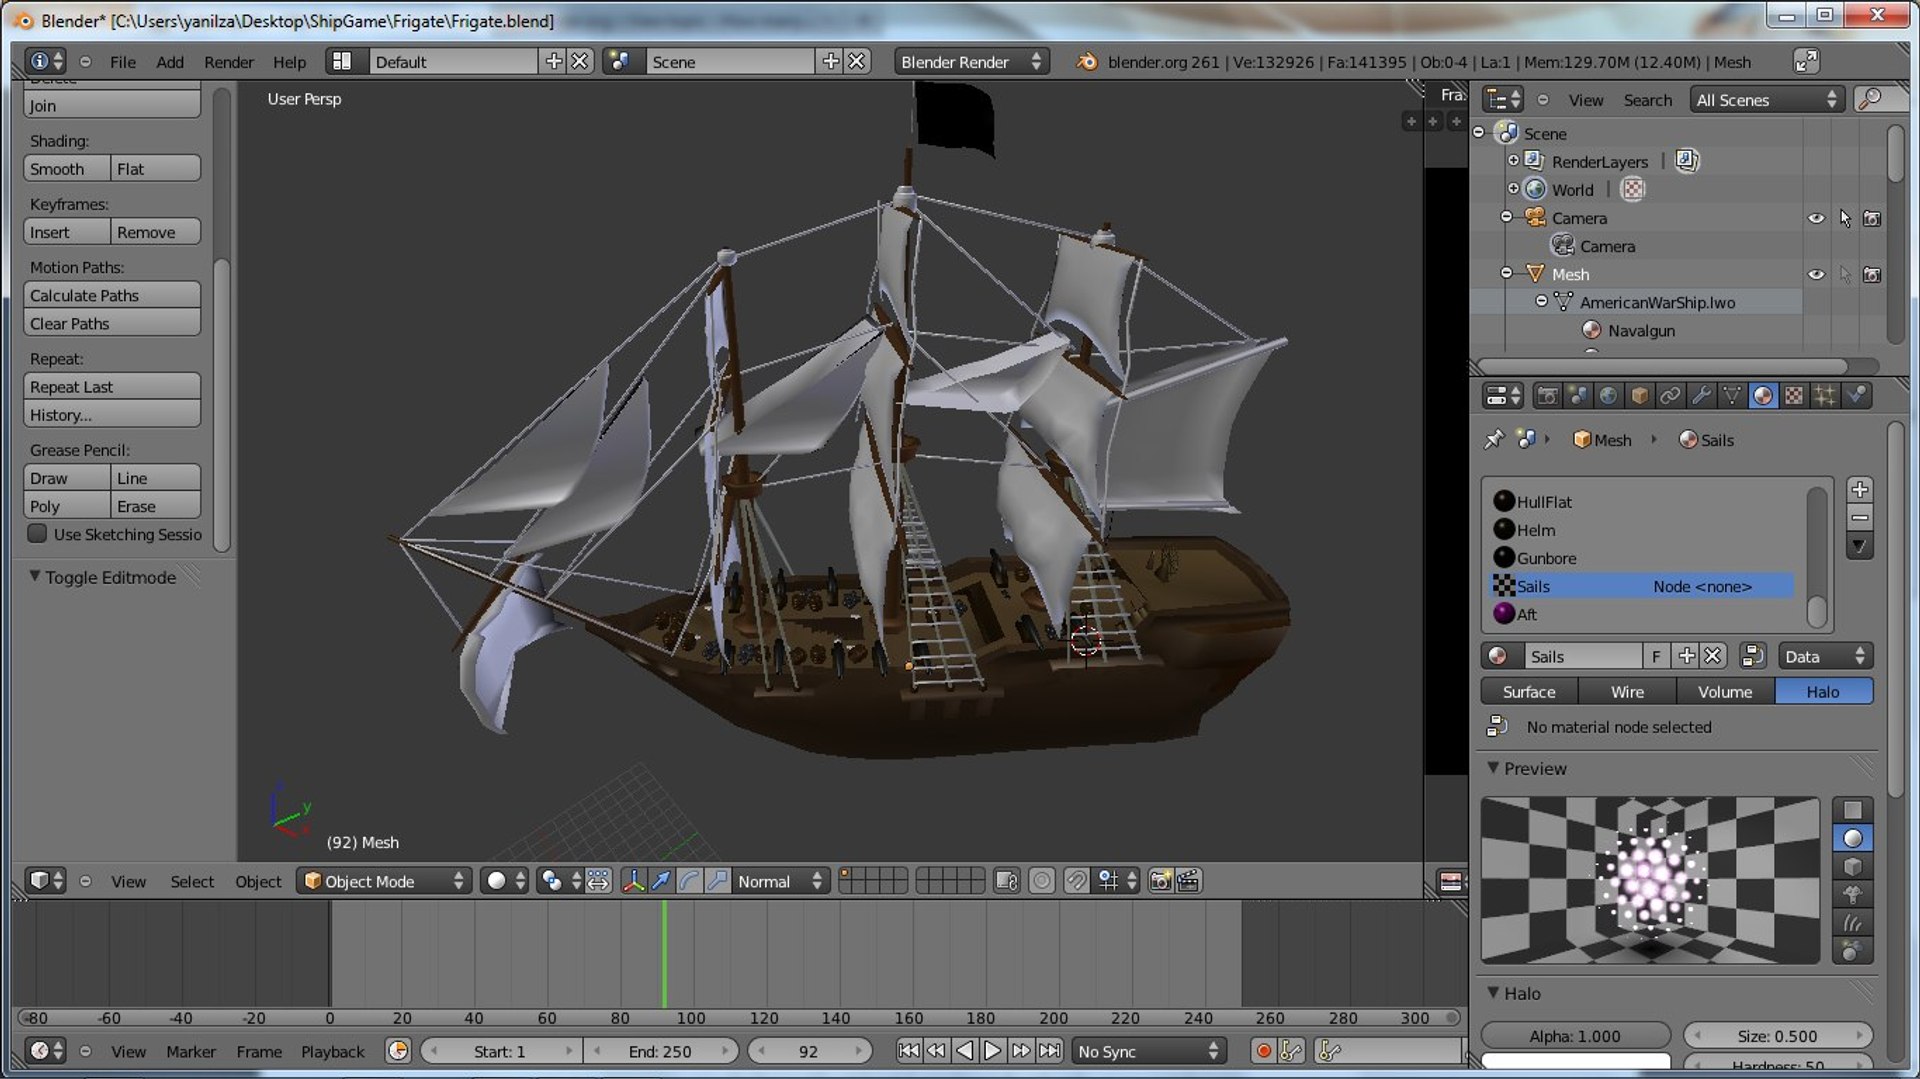Screen dimensions: 1920x1079
Task: Add a new material next to Sails name
Action: [1687, 656]
